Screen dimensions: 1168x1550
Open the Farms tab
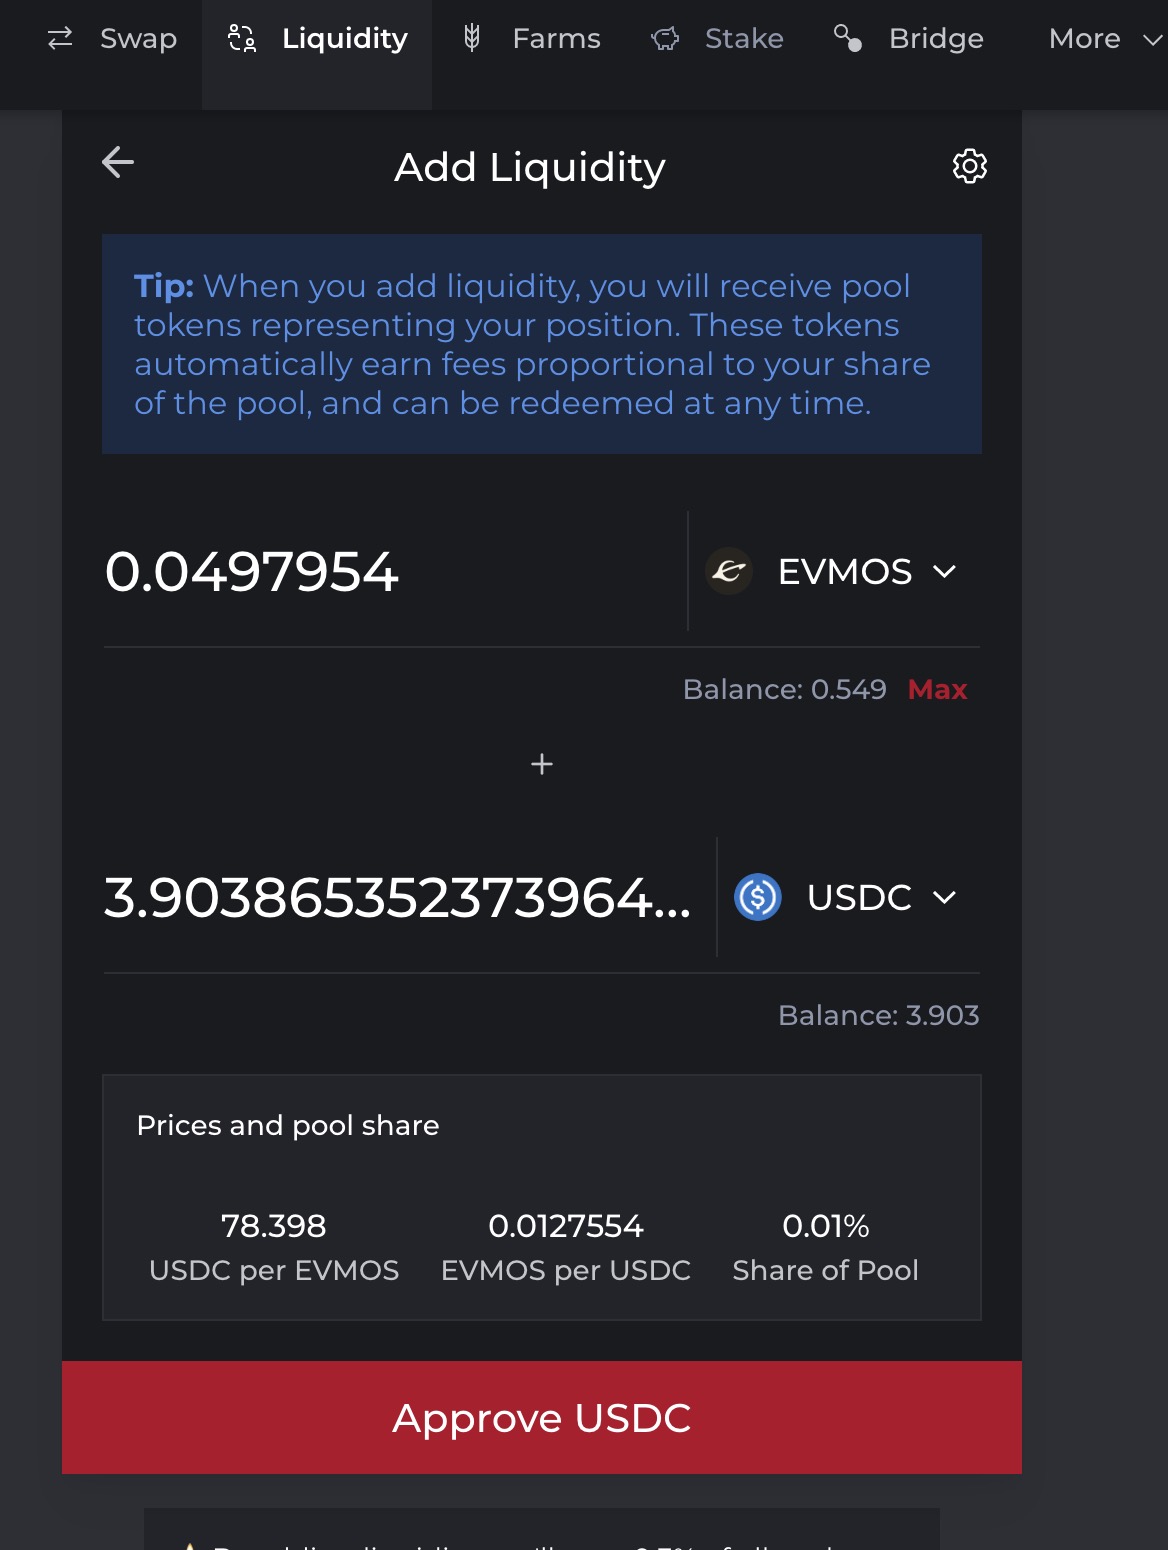coord(556,39)
